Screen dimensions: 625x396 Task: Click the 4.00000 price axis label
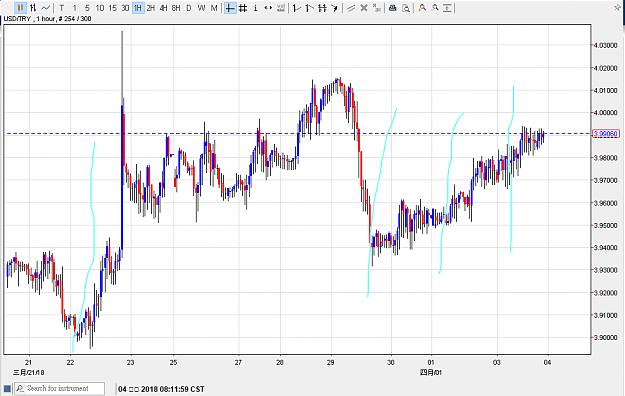(x=605, y=113)
